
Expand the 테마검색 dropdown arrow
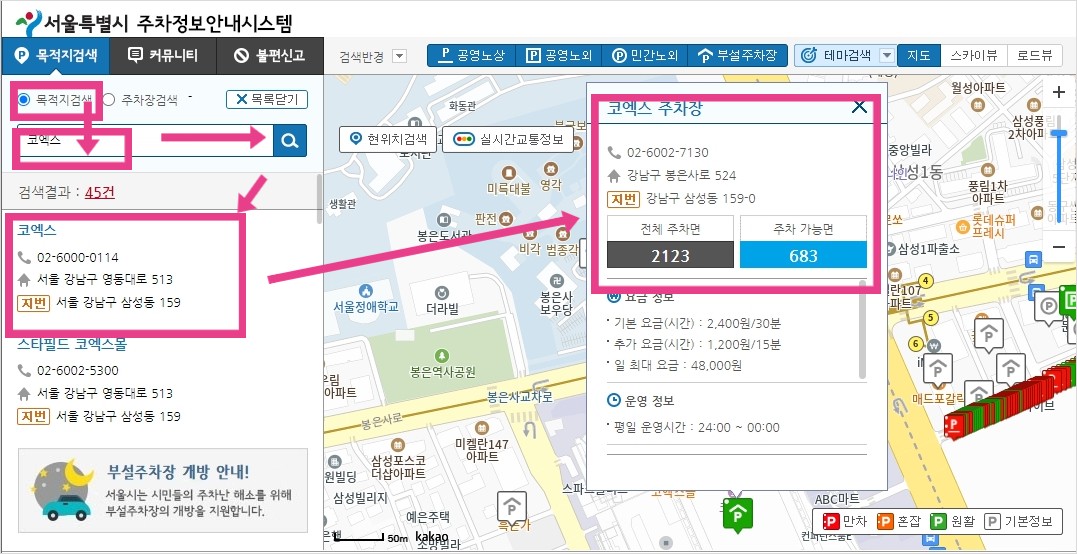[x=887, y=56]
